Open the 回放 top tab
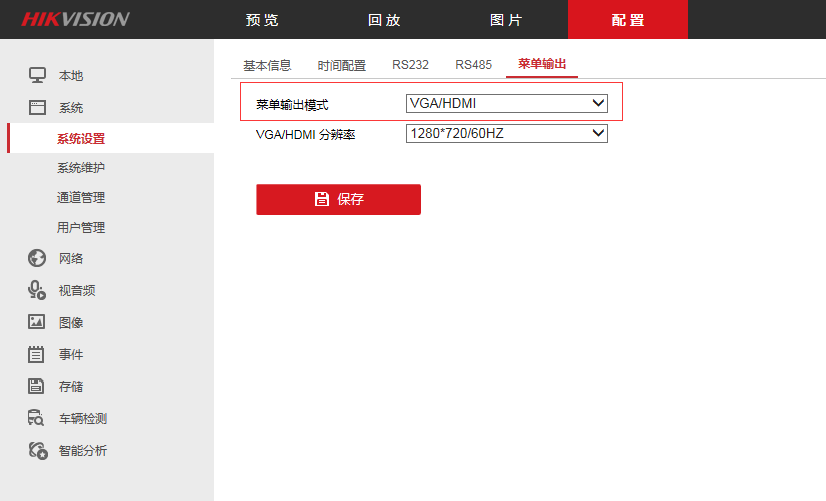826x501 pixels. 384,20
